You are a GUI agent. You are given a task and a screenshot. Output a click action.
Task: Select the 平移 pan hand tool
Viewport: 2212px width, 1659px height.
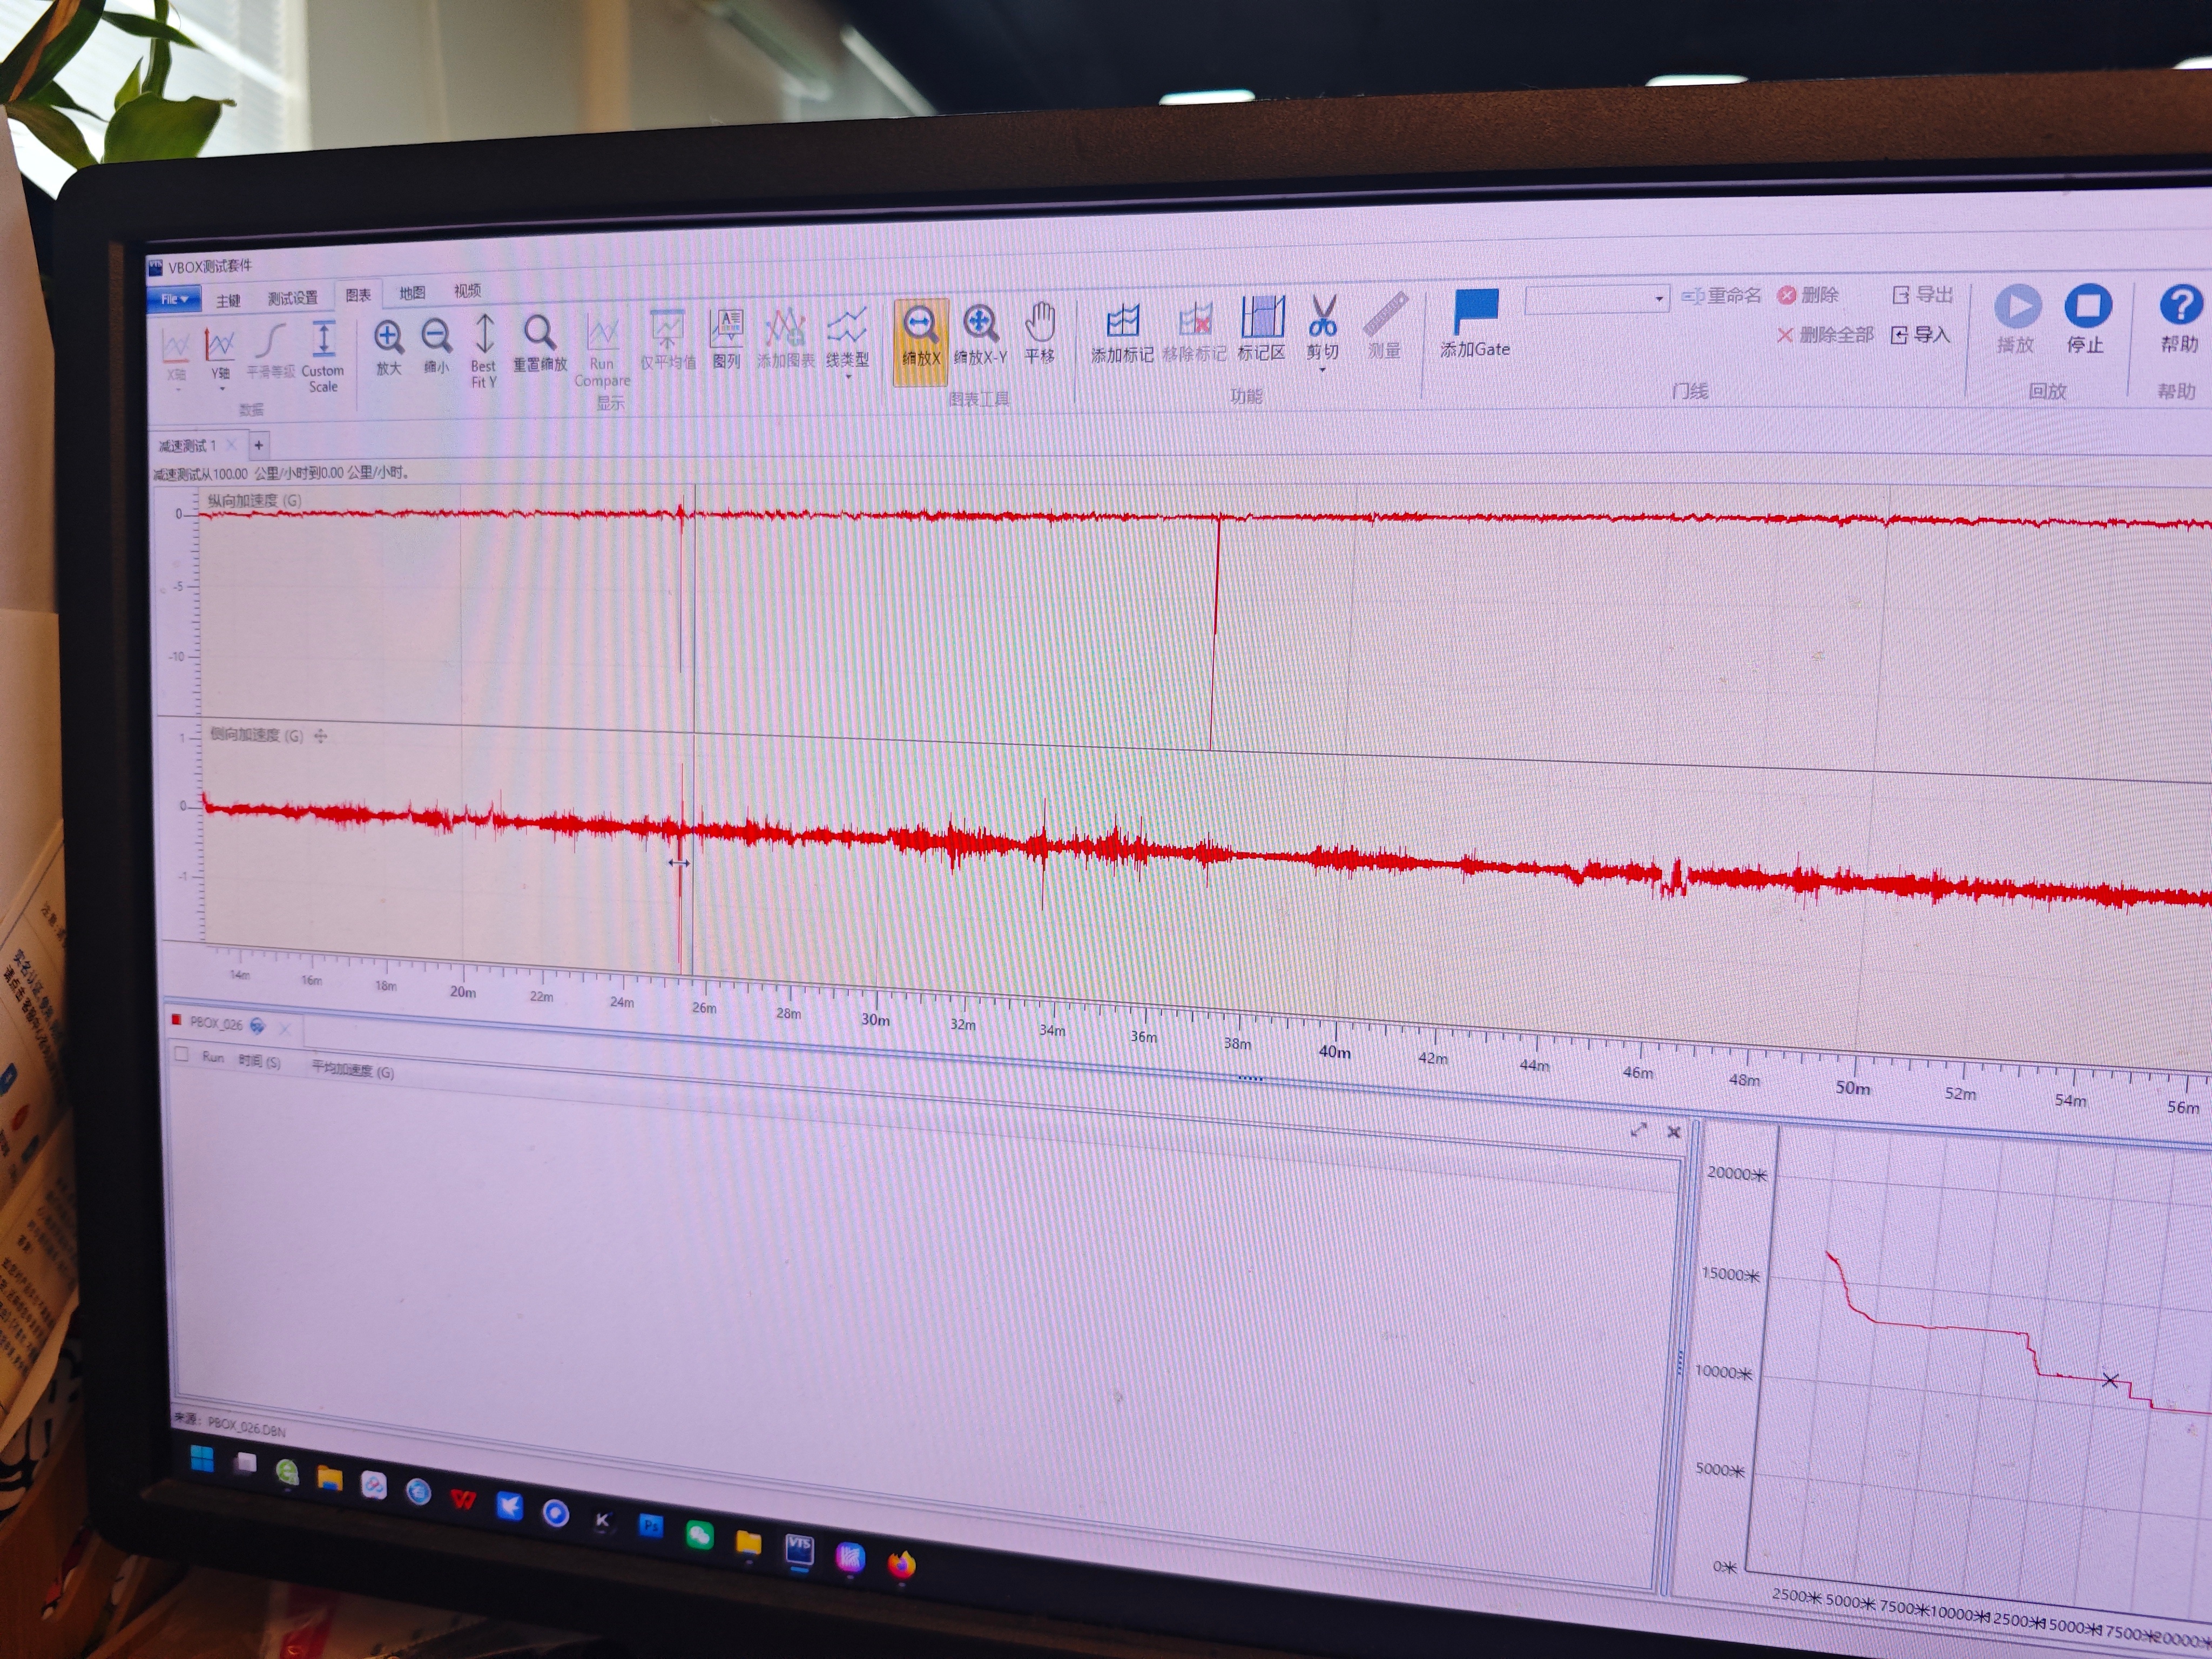click(x=1040, y=324)
